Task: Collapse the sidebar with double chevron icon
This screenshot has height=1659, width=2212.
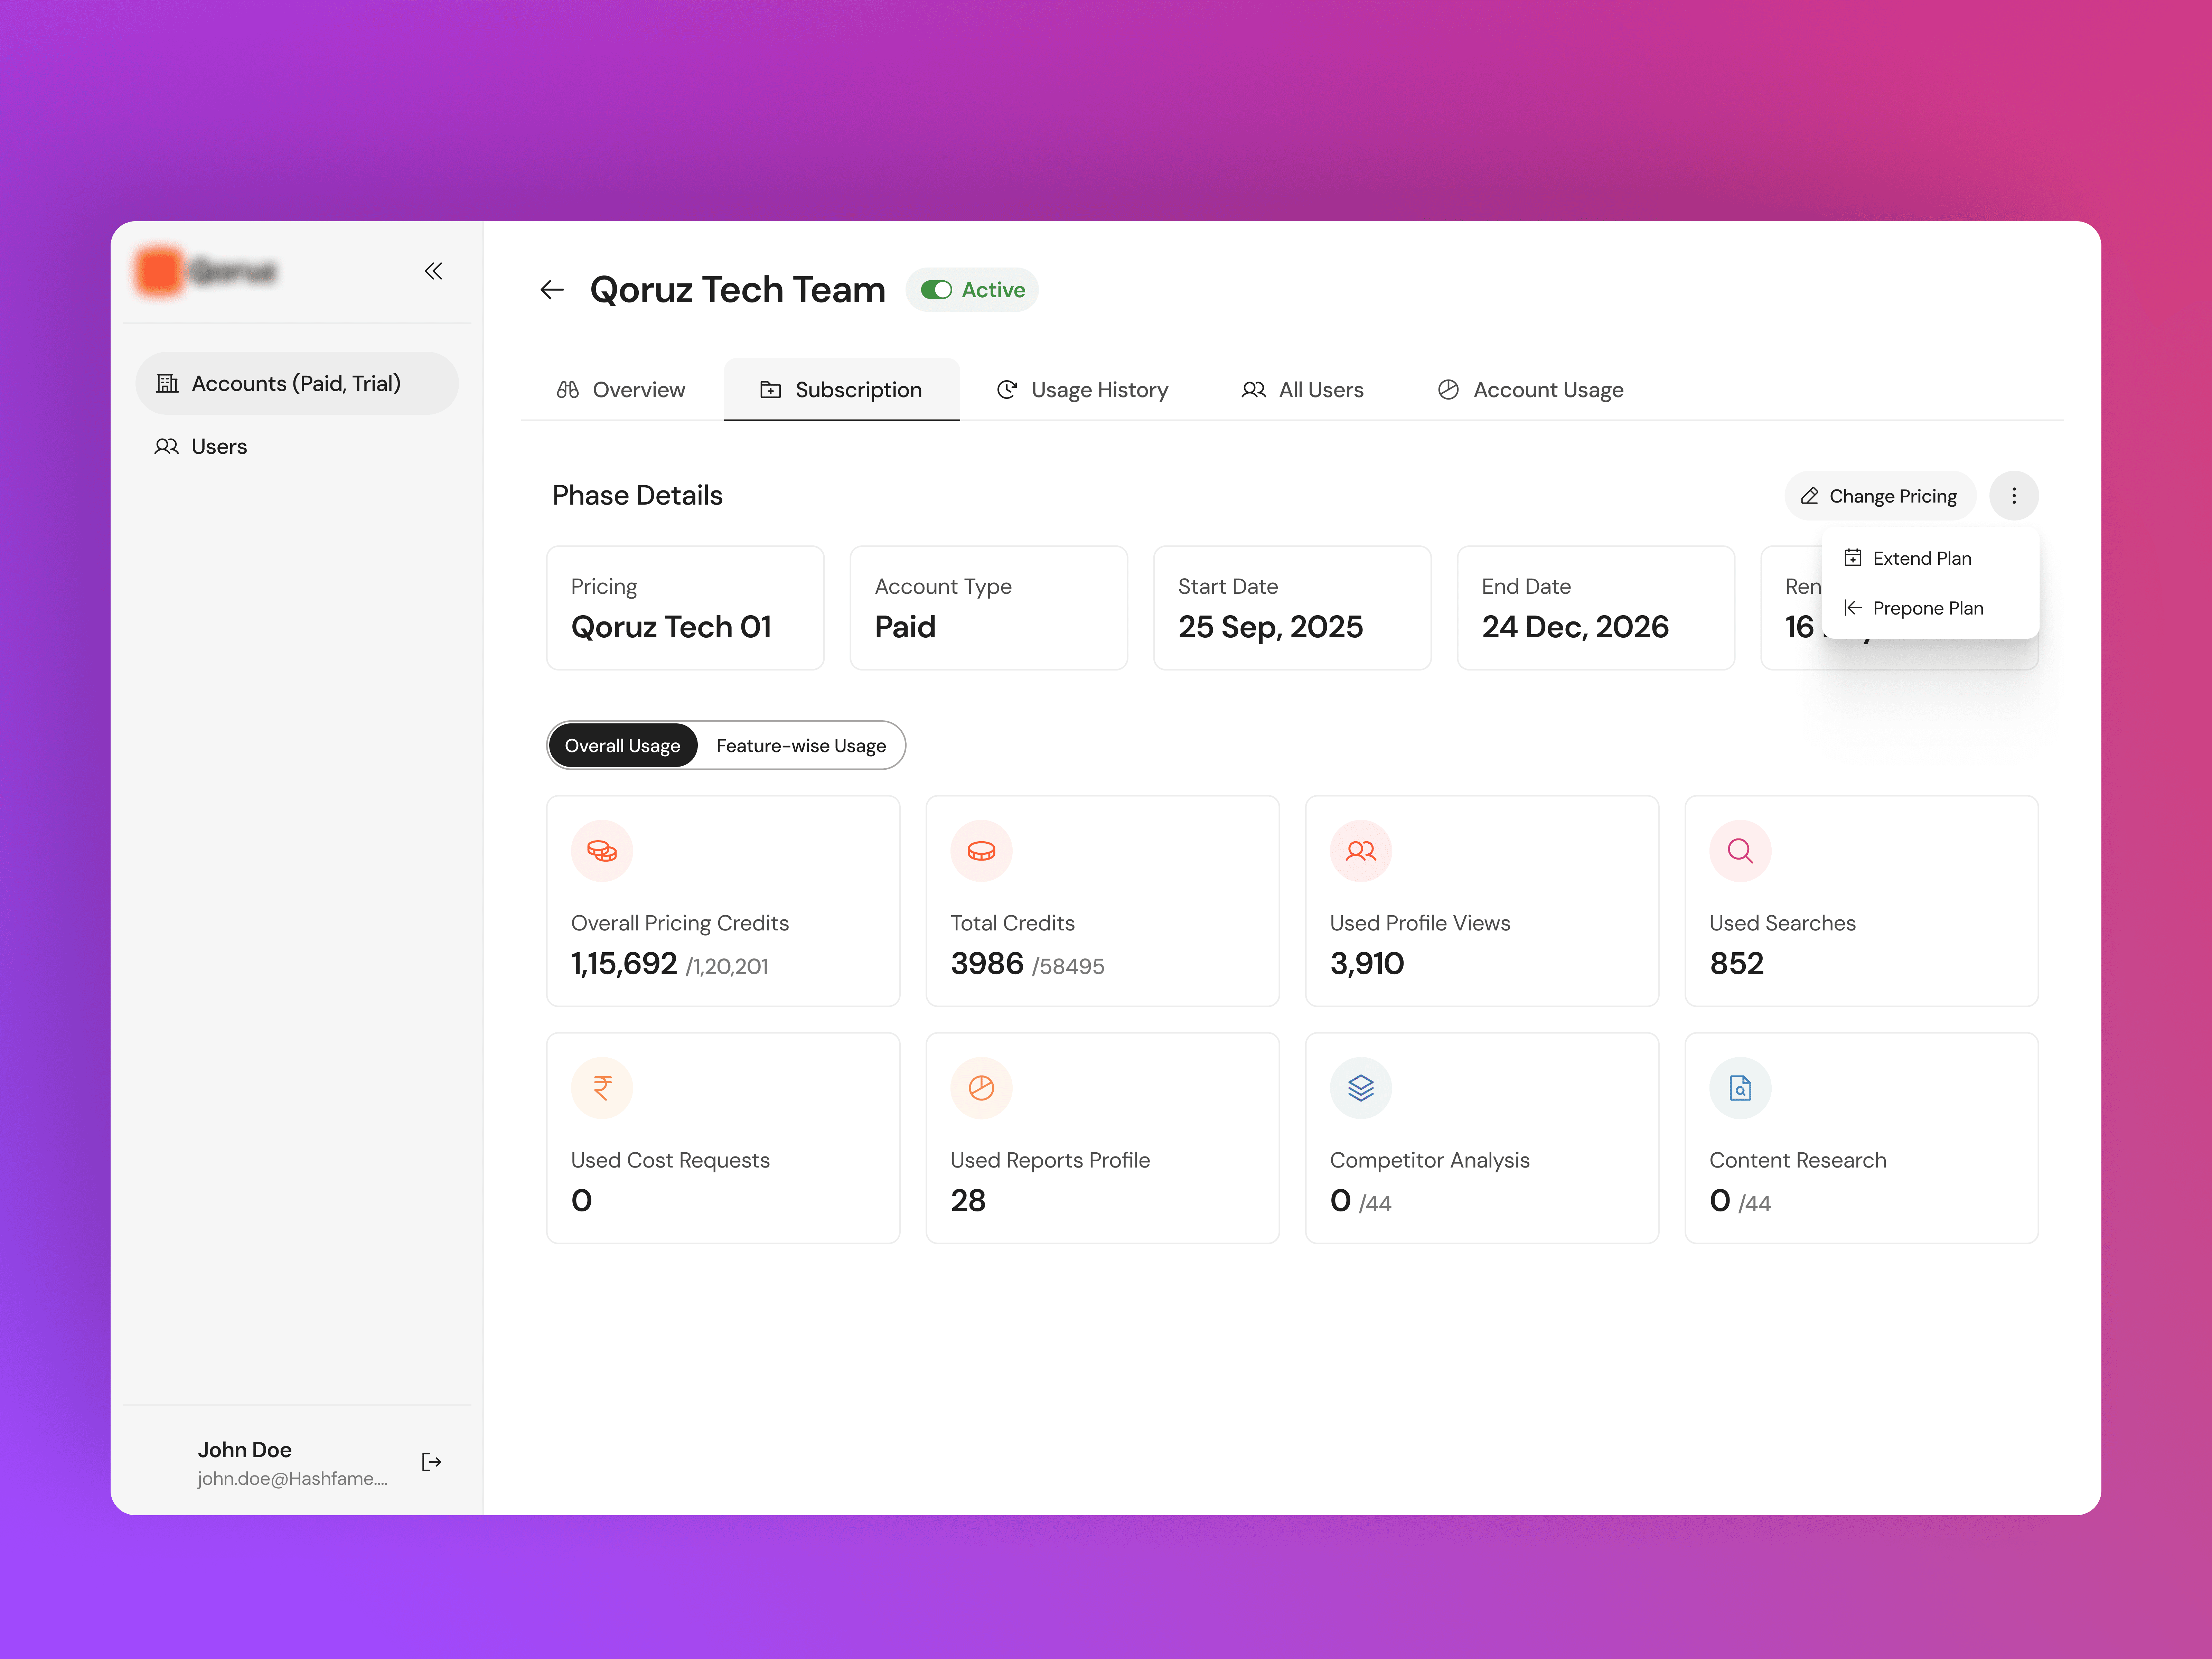Action: [433, 271]
